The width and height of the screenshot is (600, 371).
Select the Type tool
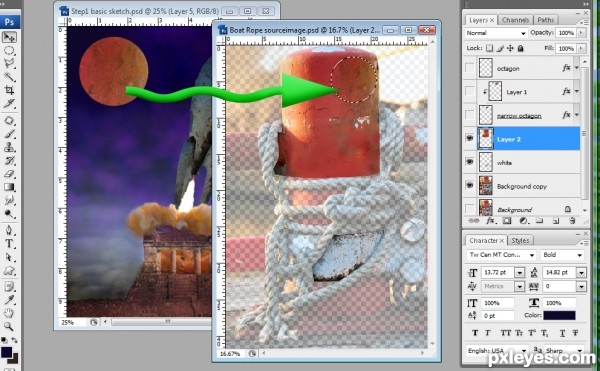(9, 244)
